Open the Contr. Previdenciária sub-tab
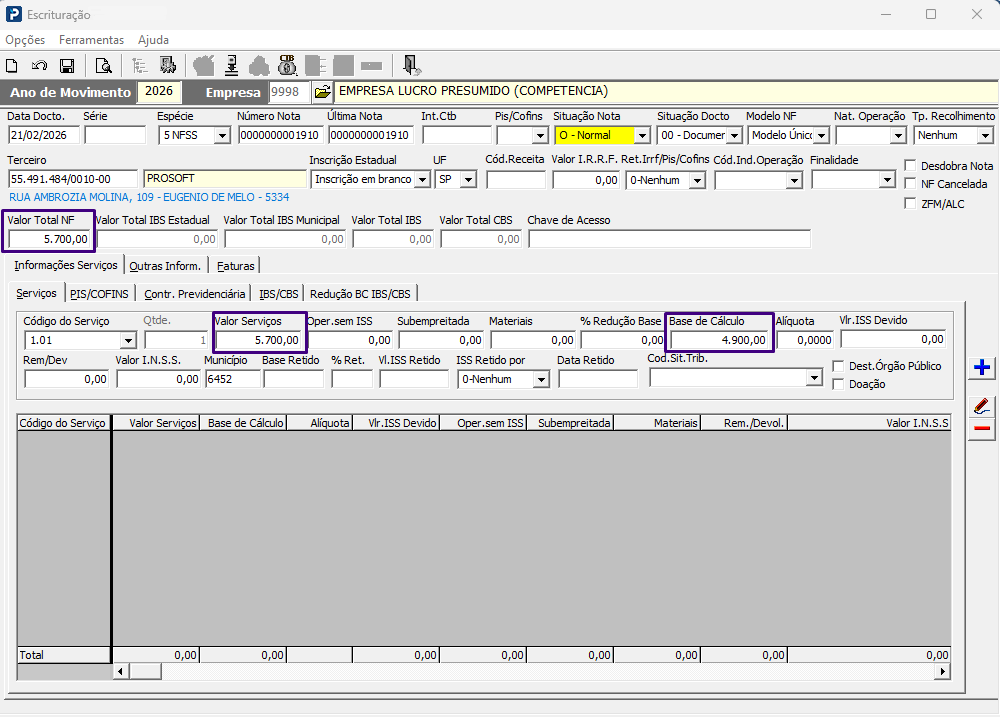The height and width of the screenshot is (717, 1000). point(195,294)
